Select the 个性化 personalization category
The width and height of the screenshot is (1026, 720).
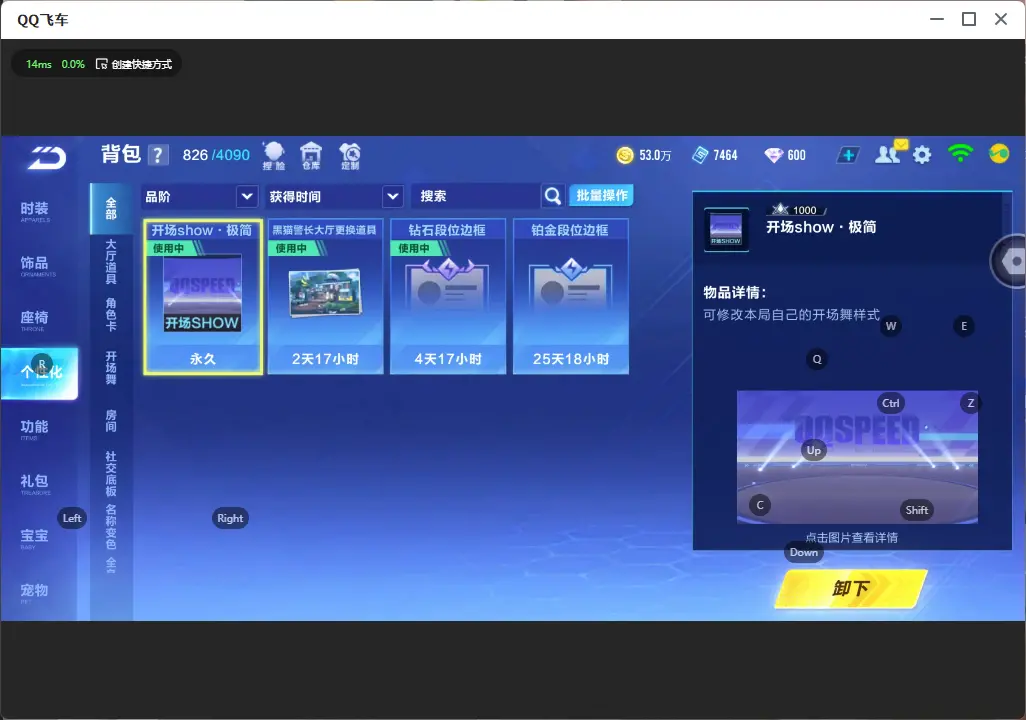click(x=39, y=373)
